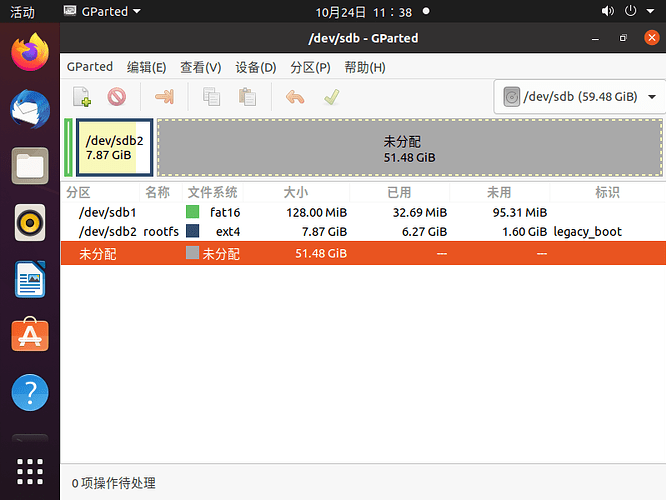Click the resize/move partition icon
Image resolution: width=666 pixels, height=500 pixels.
tap(165, 97)
